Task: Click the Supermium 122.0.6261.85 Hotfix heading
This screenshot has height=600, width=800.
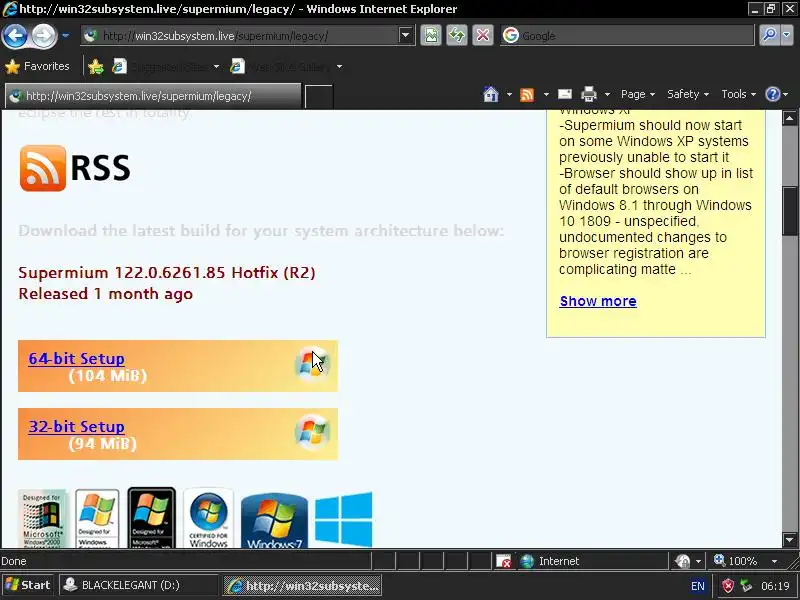Action: (x=167, y=272)
